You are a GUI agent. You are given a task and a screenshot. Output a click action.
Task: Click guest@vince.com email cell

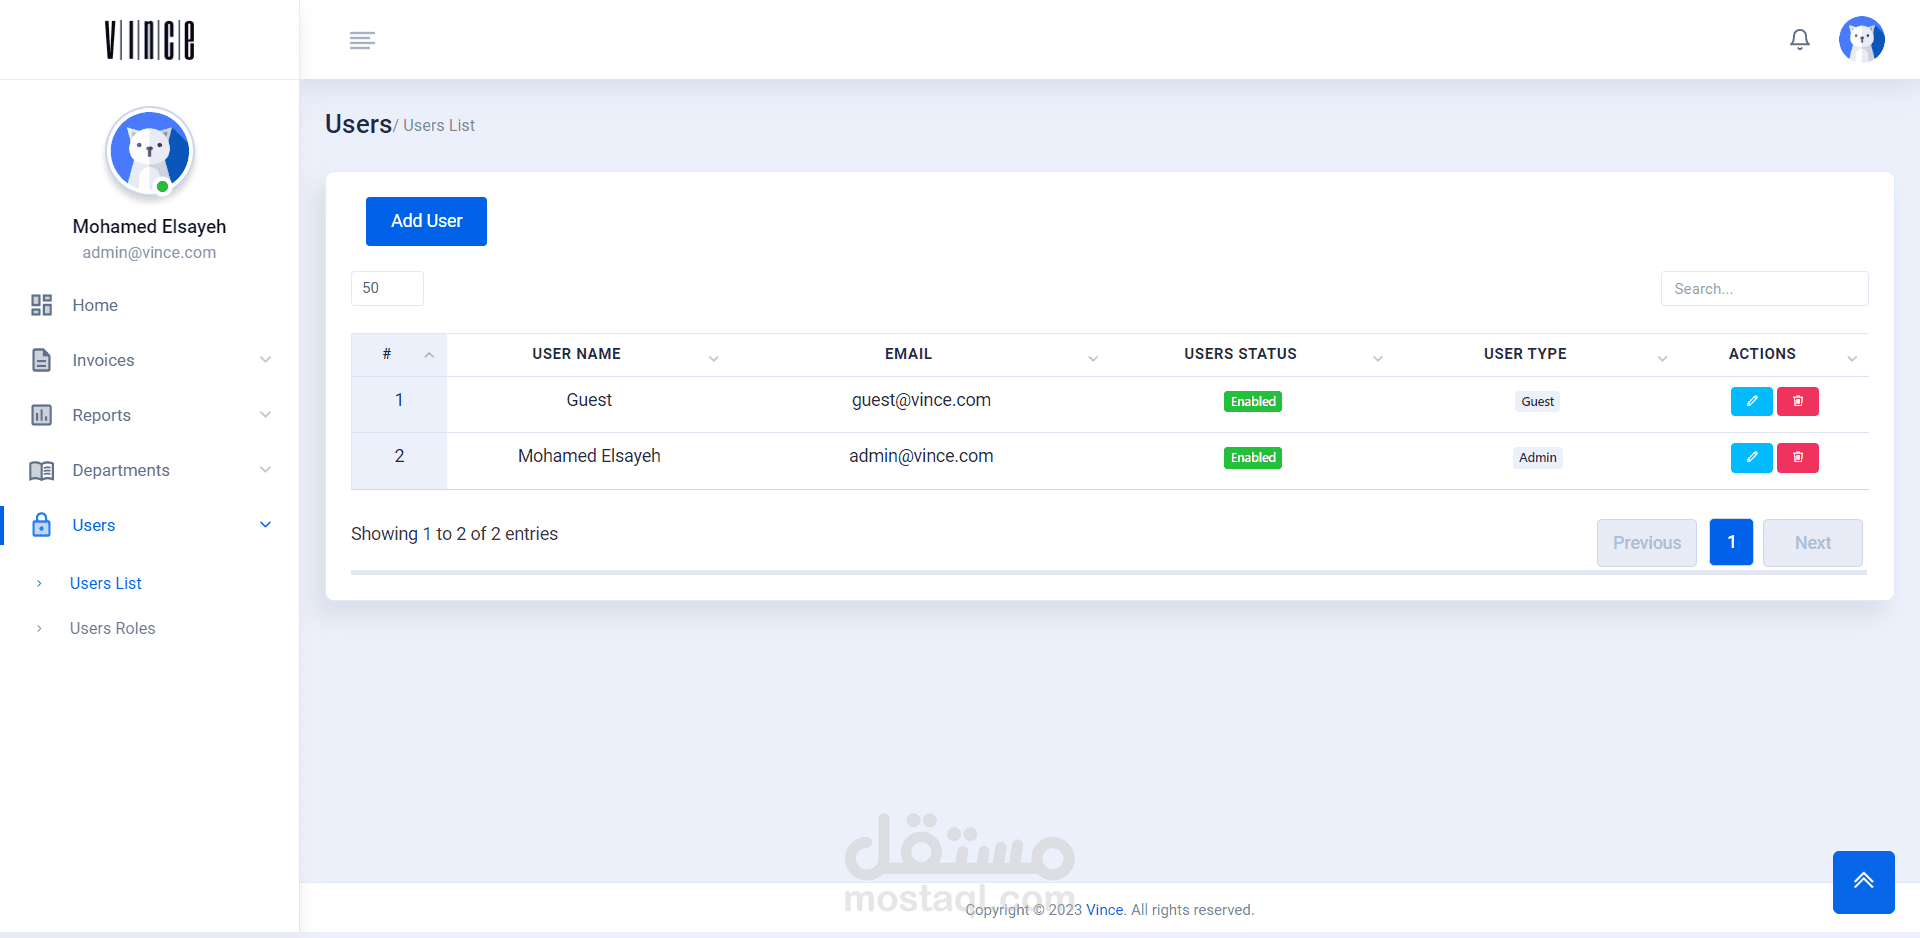tap(921, 400)
